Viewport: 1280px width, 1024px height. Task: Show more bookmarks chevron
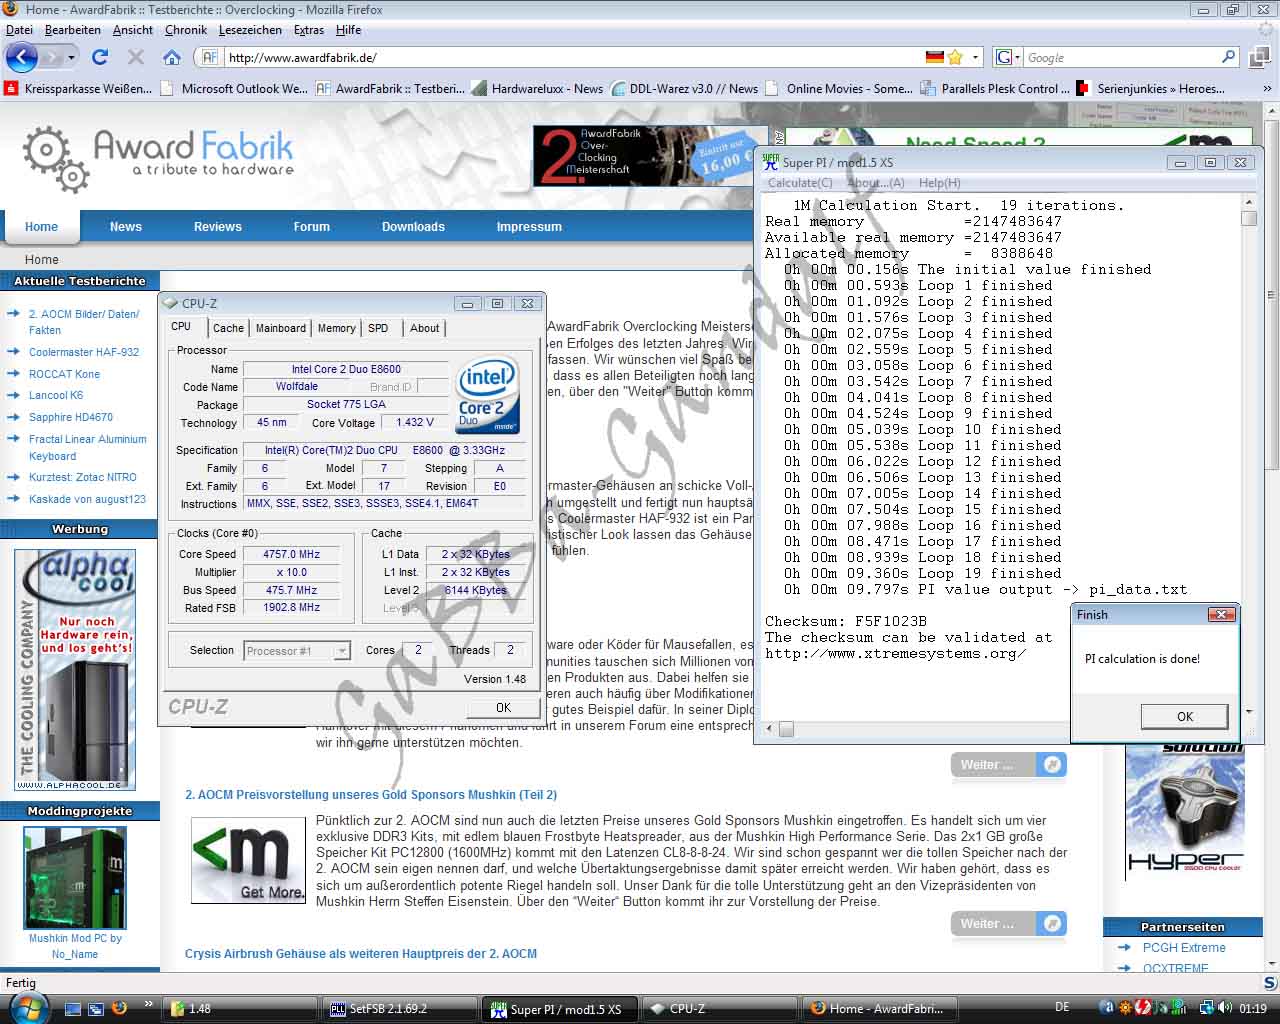coord(1267,88)
